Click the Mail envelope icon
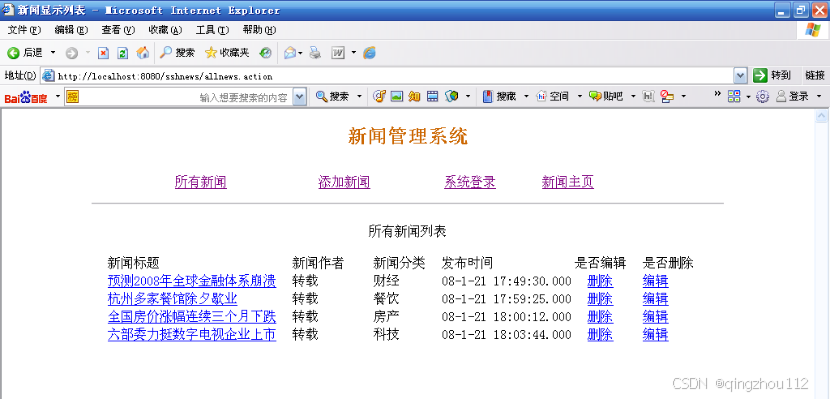830x399 pixels. click(290, 53)
